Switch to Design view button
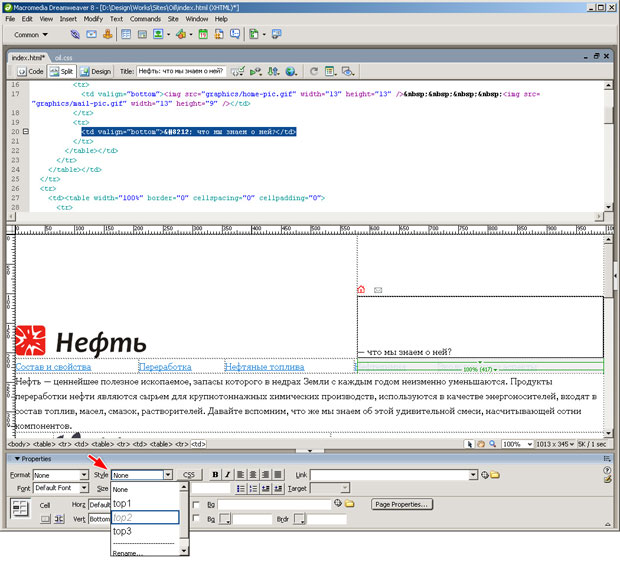 (96, 72)
